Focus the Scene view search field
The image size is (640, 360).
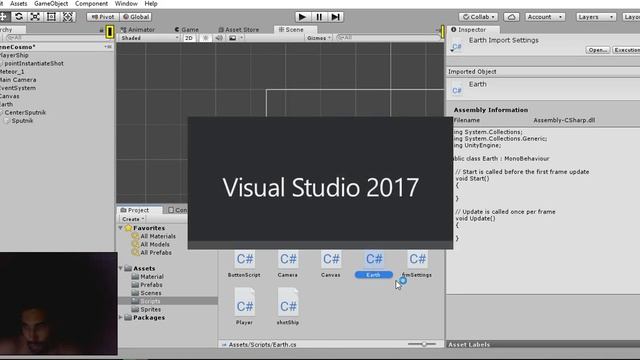(387, 38)
